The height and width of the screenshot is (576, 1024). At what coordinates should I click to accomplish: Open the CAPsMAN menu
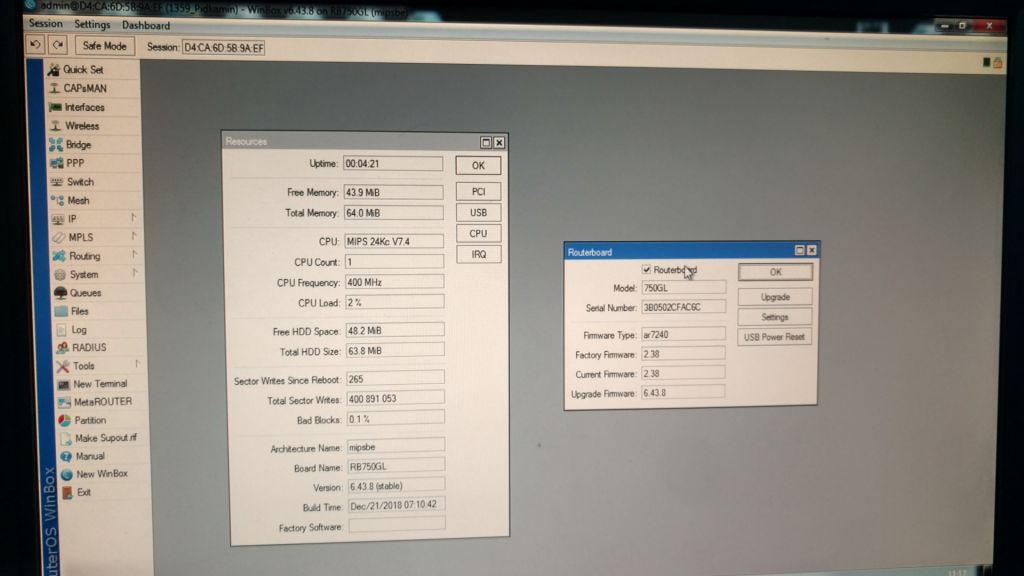[x=84, y=88]
